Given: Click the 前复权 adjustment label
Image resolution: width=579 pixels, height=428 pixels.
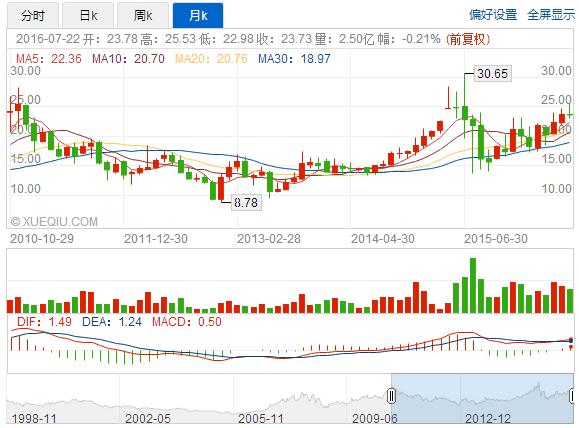Looking at the screenshot, I should (468, 39).
